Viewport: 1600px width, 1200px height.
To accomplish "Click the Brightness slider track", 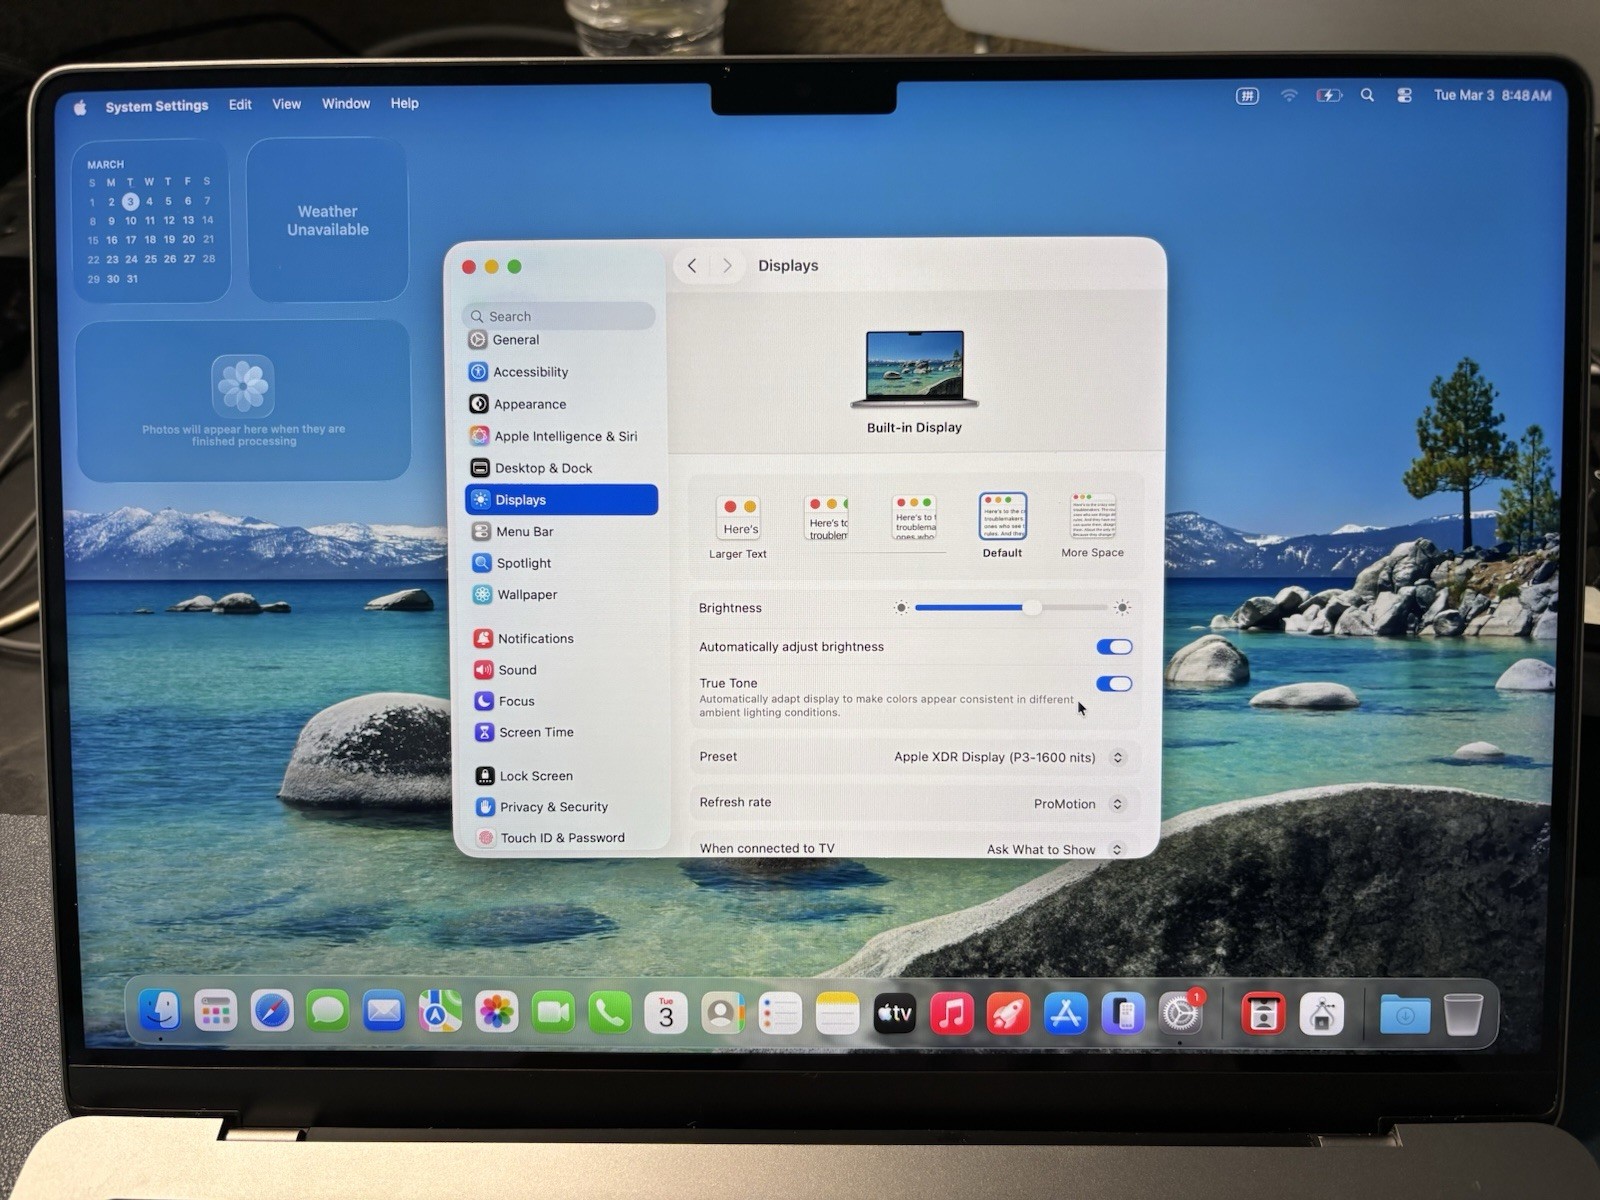I will click(x=1011, y=608).
